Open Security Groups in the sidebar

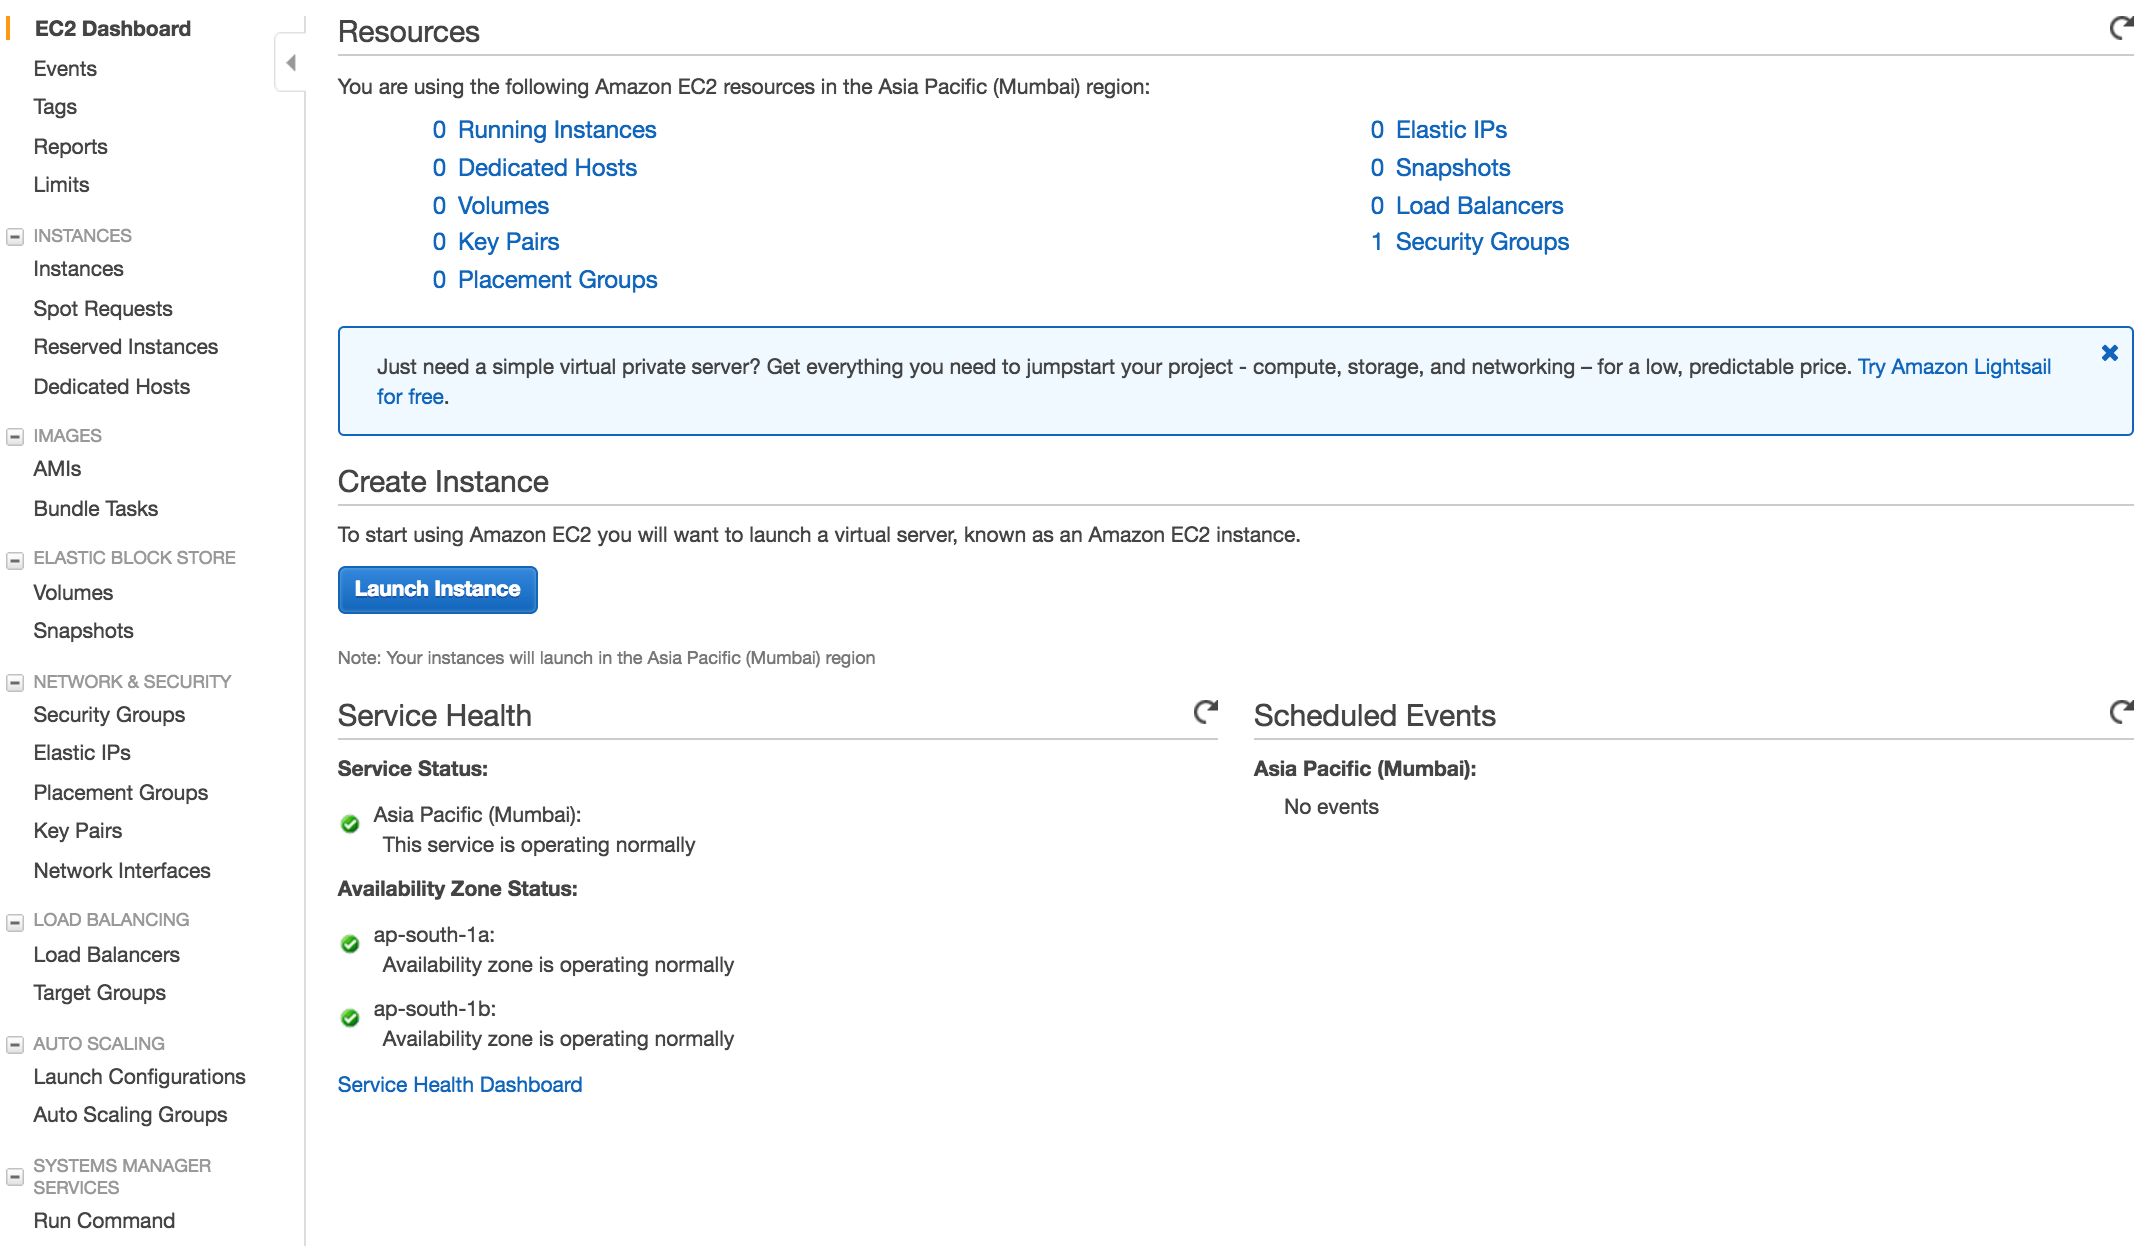(109, 715)
